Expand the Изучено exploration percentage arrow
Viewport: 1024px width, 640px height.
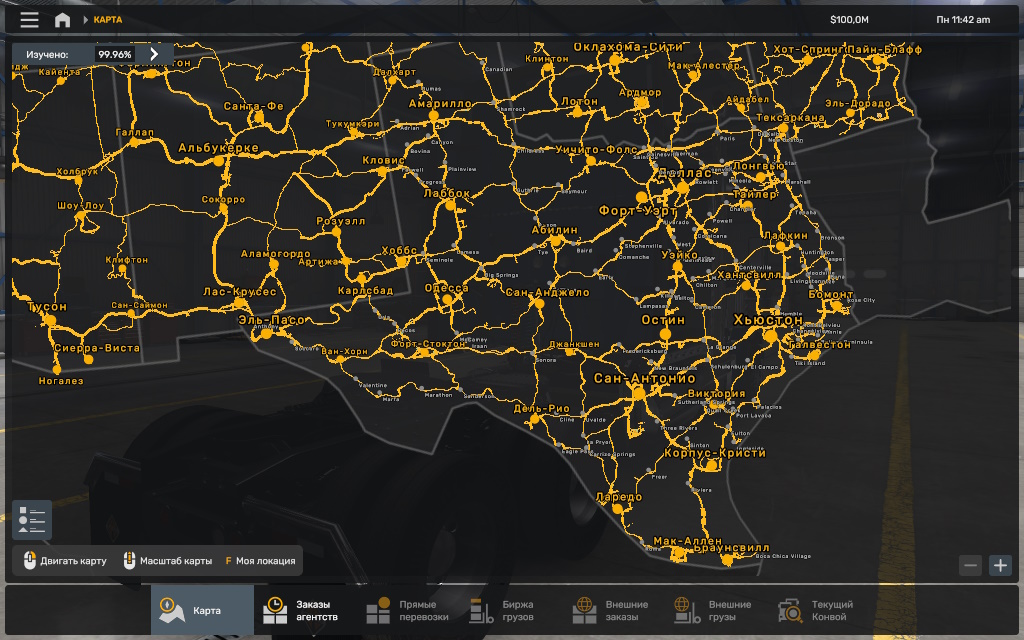pyautogui.click(x=154, y=54)
